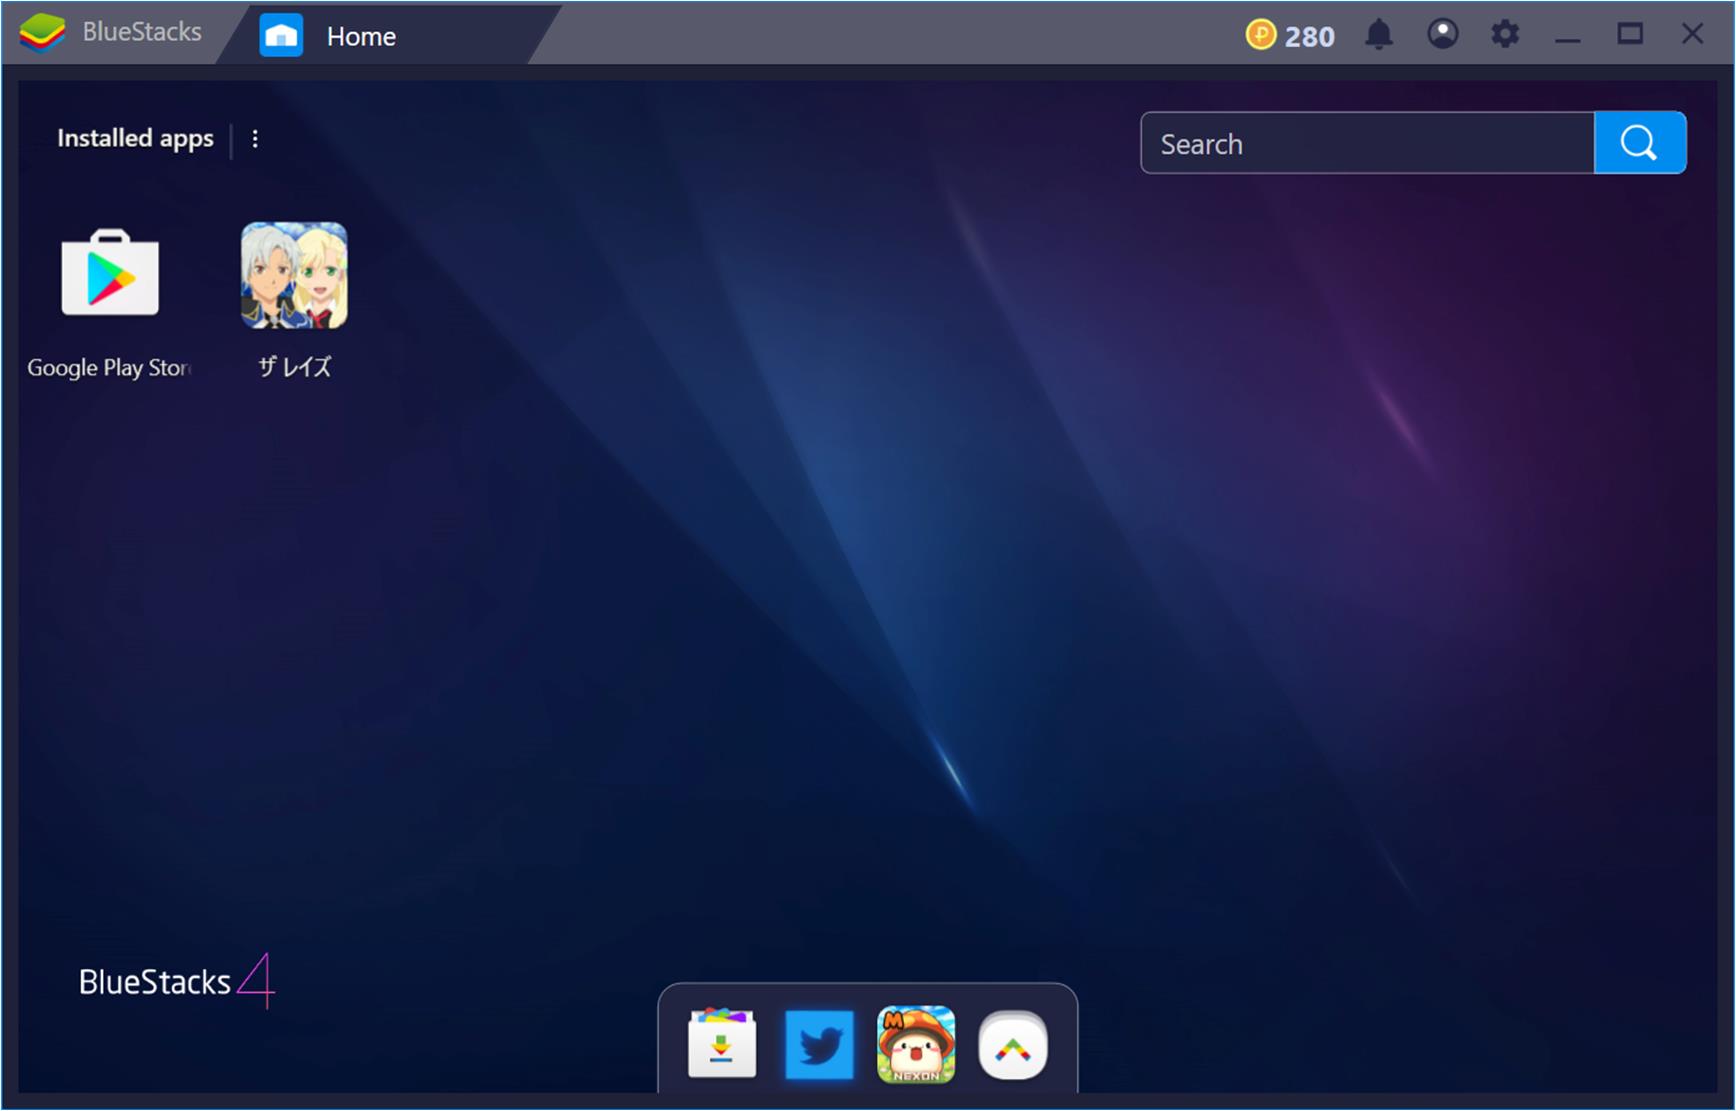Image resolution: width=1736 pixels, height=1111 pixels.
Task: Launch the Nexon MapleStory M dock icon
Action: 916,1044
